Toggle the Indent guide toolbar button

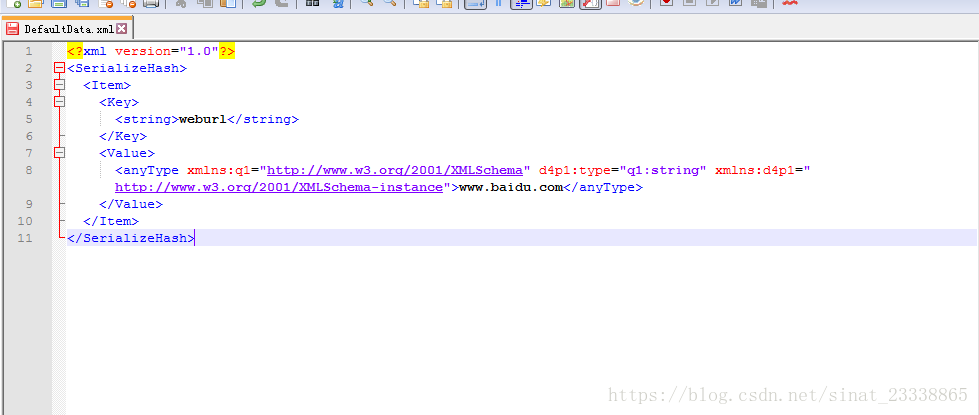(x=521, y=4)
